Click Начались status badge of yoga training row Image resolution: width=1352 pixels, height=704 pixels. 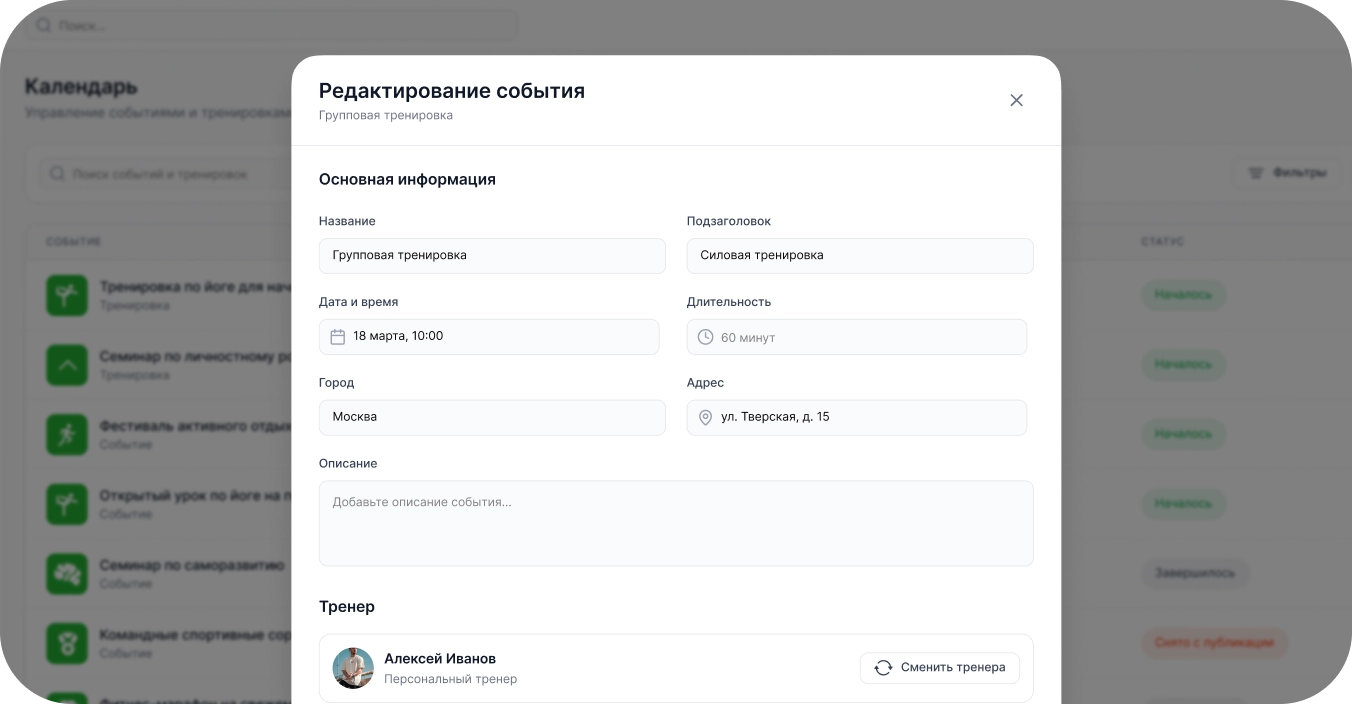tap(1183, 295)
